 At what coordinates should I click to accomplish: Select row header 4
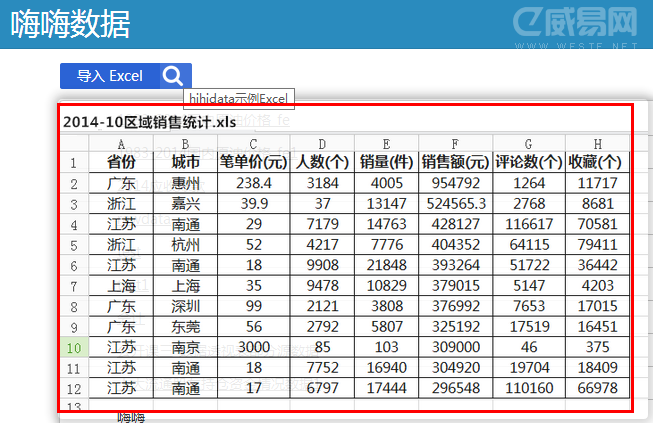(74, 224)
